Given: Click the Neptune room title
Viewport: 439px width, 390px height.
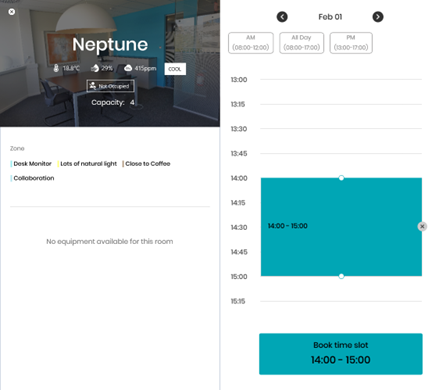Looking at the screenshot, I should 110,45.
